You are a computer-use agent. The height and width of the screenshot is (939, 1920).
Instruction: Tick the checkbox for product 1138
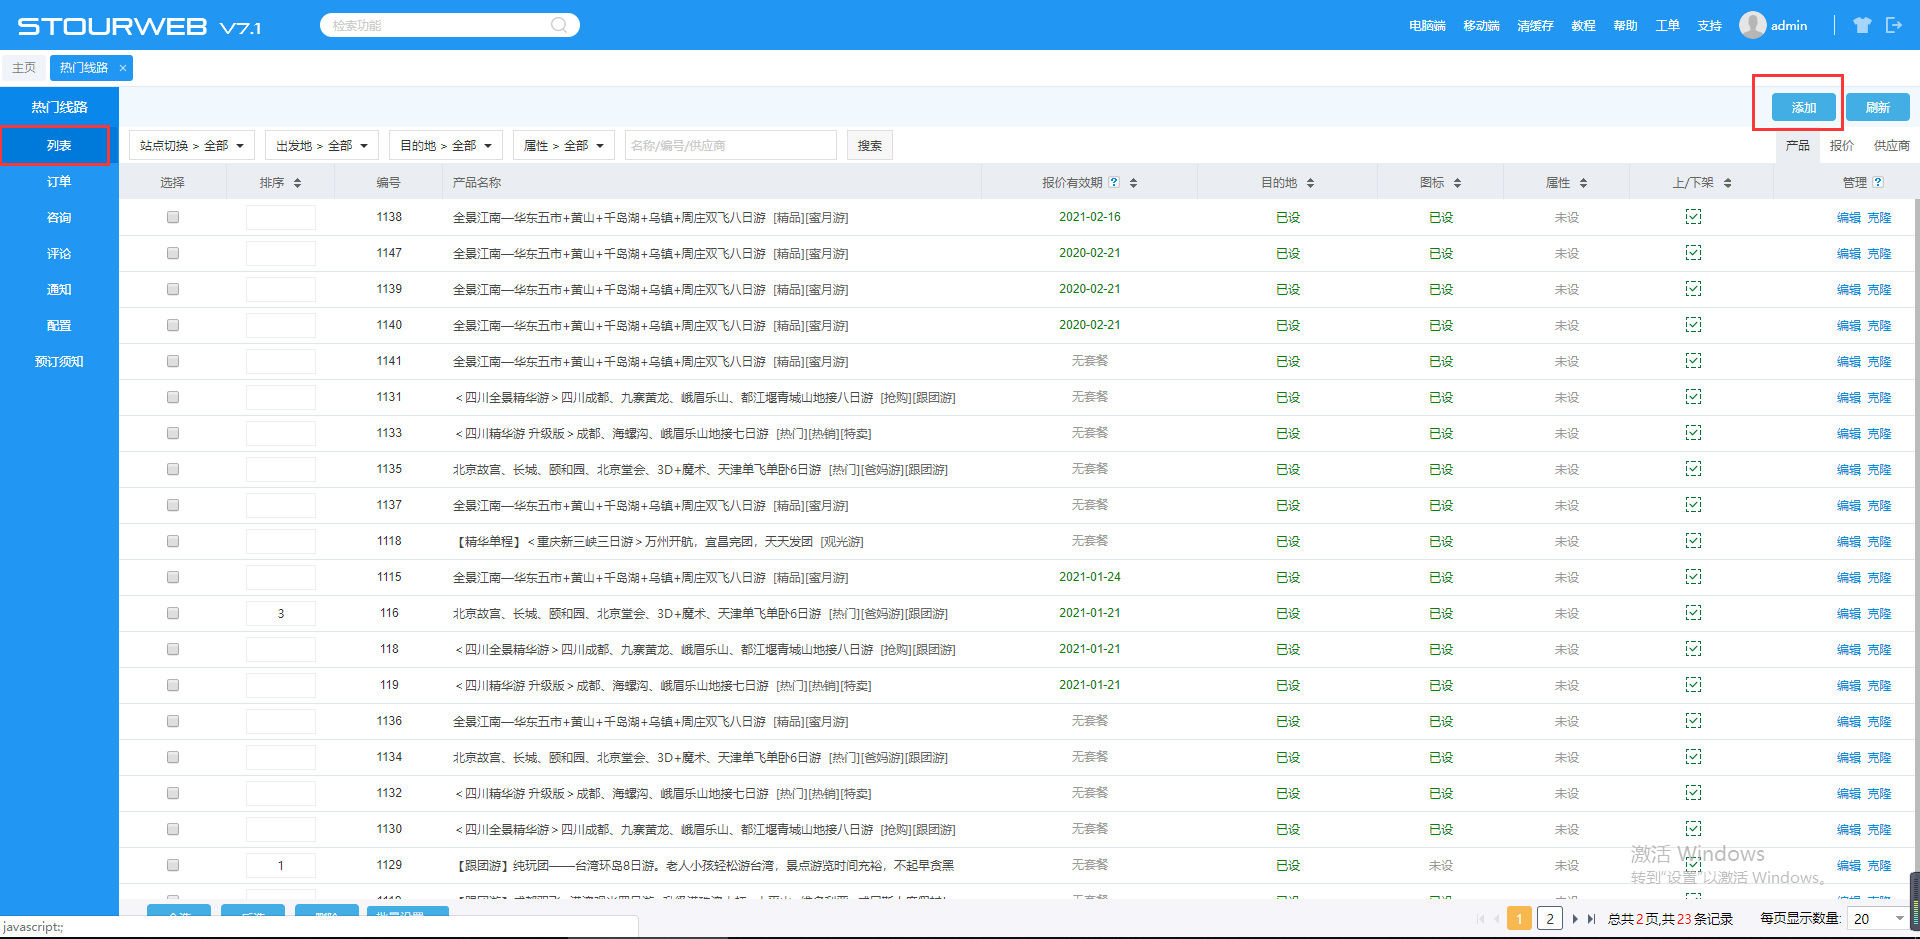click(x=173, y=217)
